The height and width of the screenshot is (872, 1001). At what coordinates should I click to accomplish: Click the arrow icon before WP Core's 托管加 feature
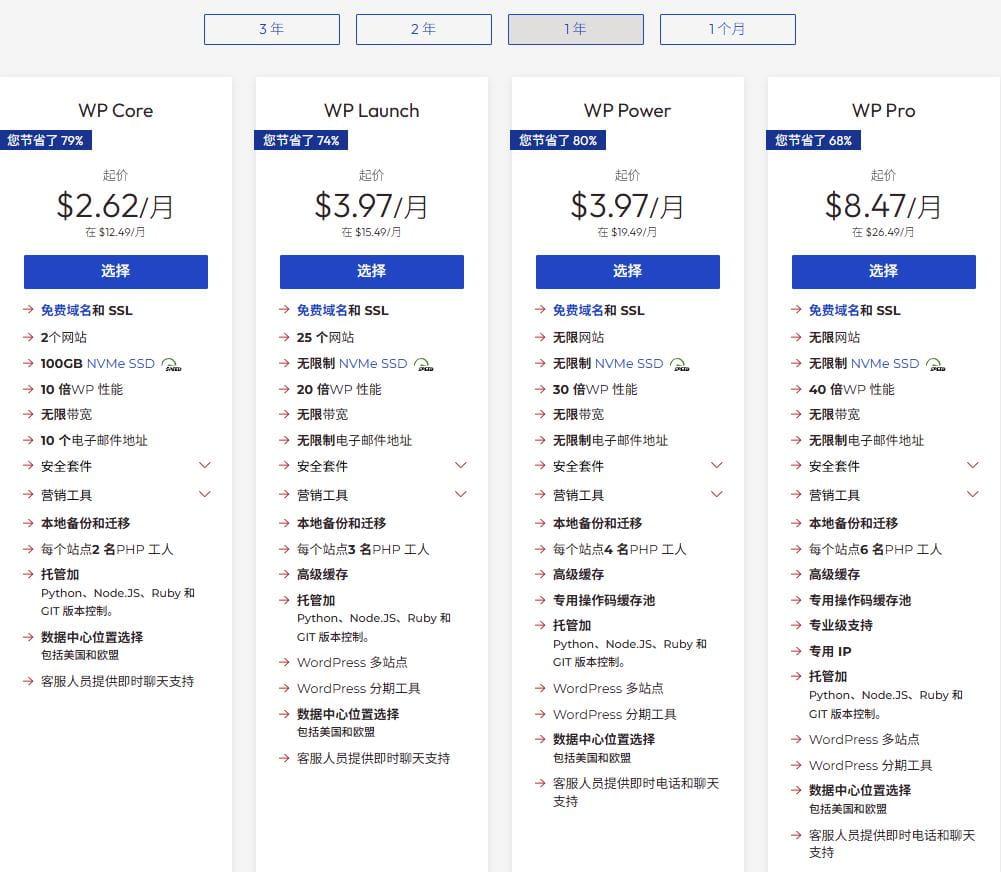27,575
